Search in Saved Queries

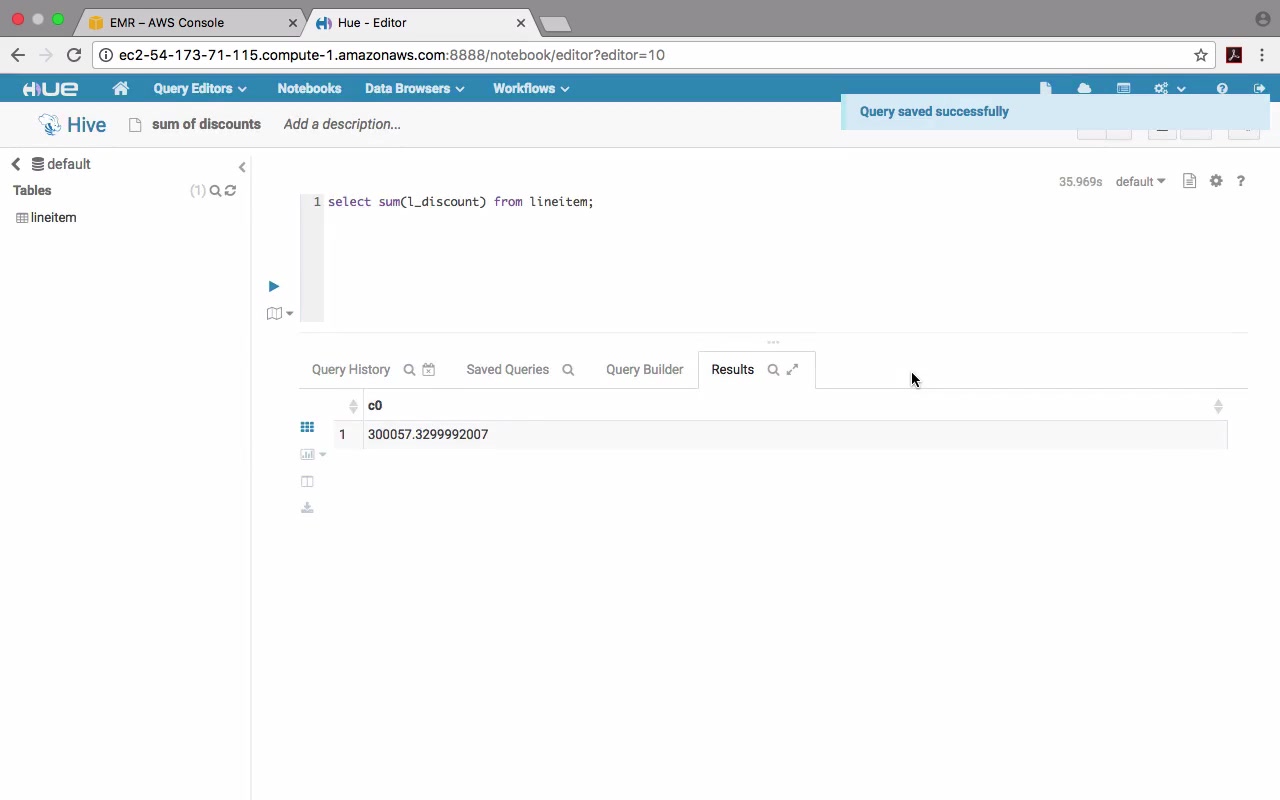568,370
